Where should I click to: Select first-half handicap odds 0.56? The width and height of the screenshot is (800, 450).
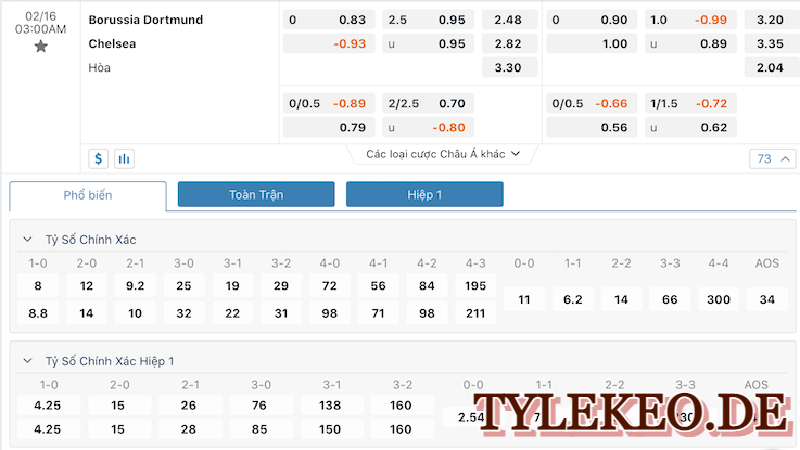591,128
